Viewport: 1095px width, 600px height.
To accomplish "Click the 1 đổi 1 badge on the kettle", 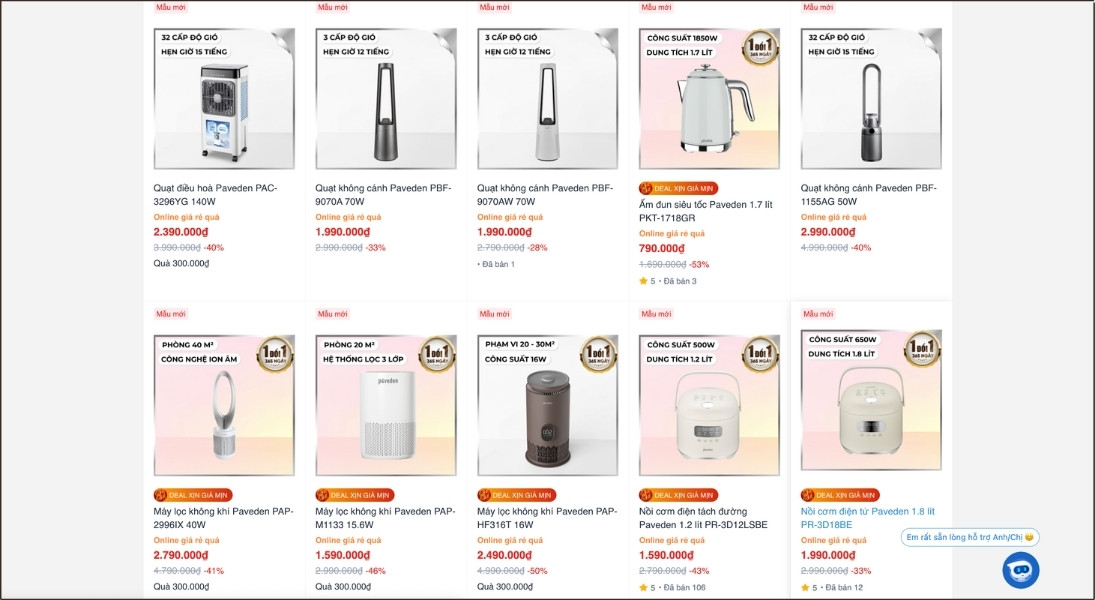I will tap(760, 47).
